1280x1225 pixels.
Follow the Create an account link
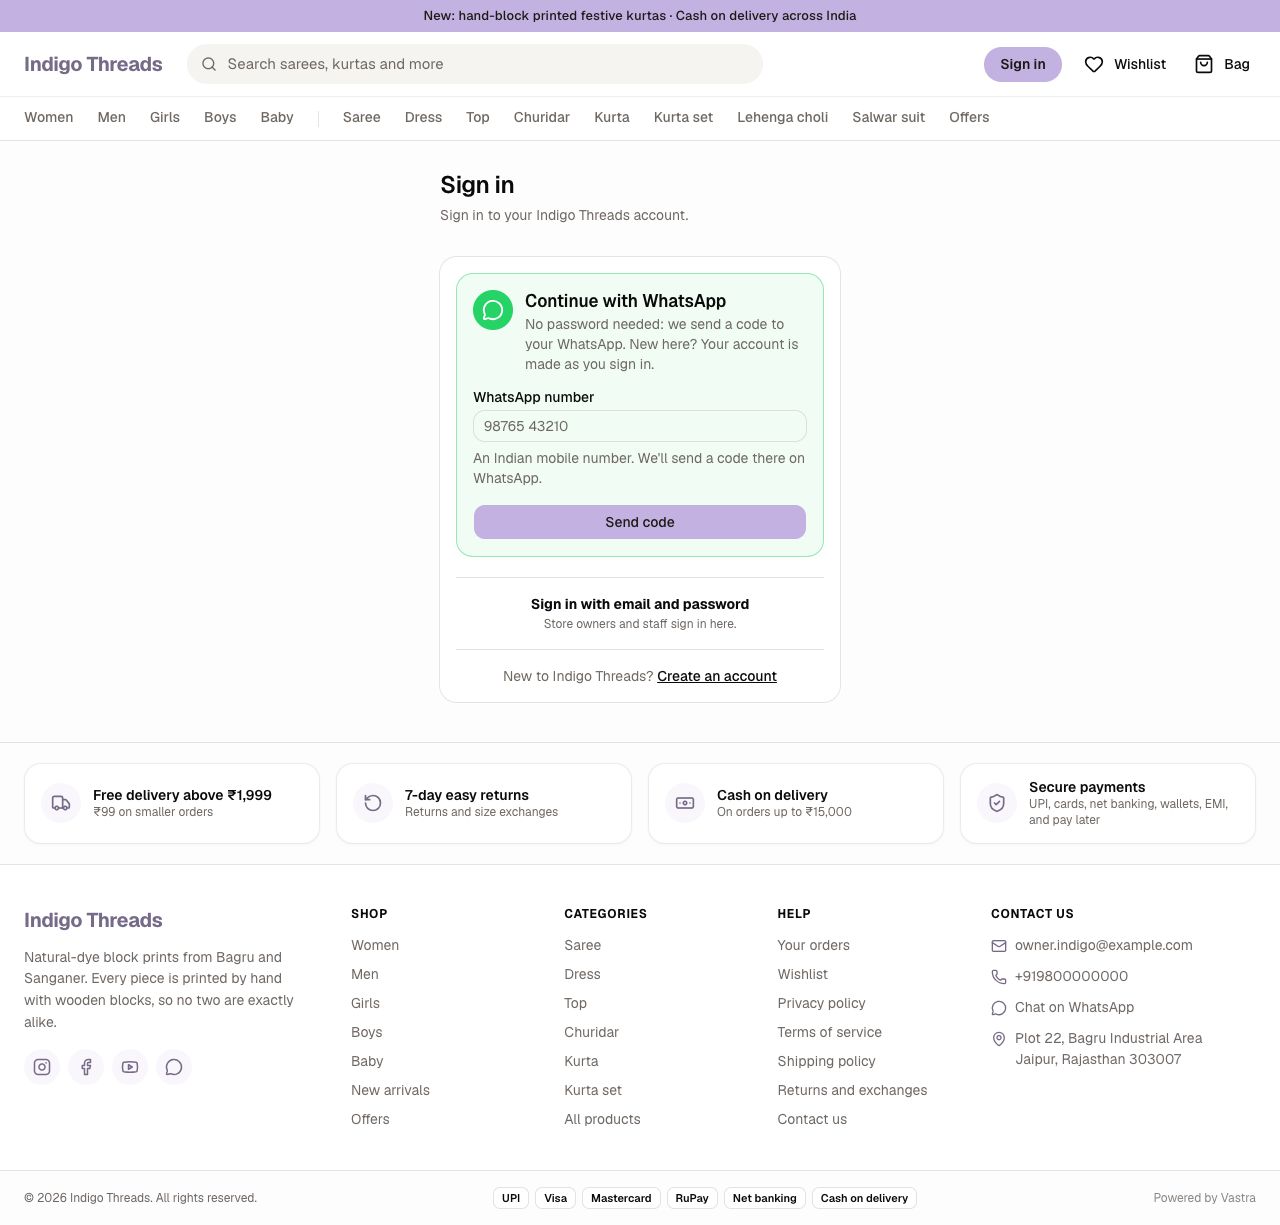pyautogui.click(x=717, y=676)
